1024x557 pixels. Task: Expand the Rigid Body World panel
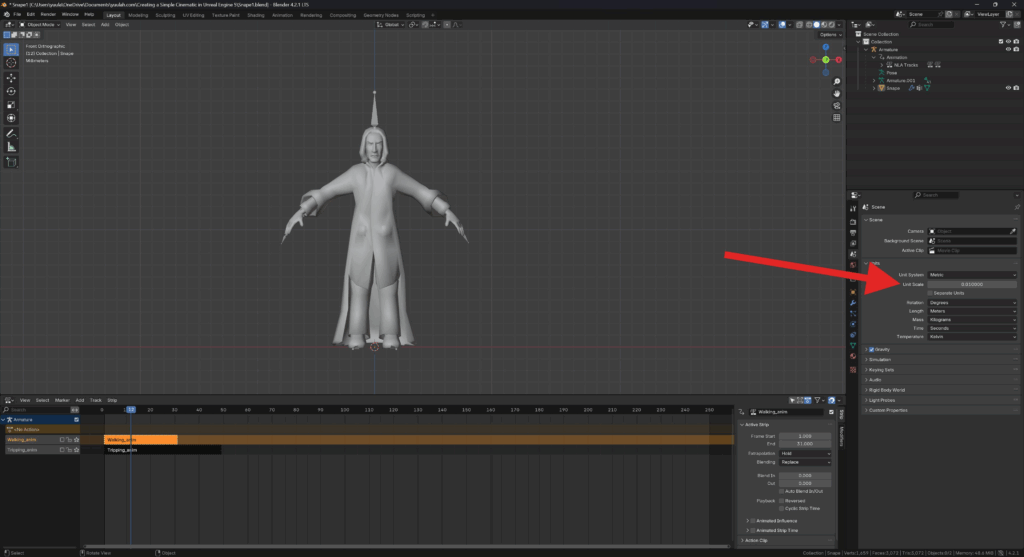(x=888, y=389)
